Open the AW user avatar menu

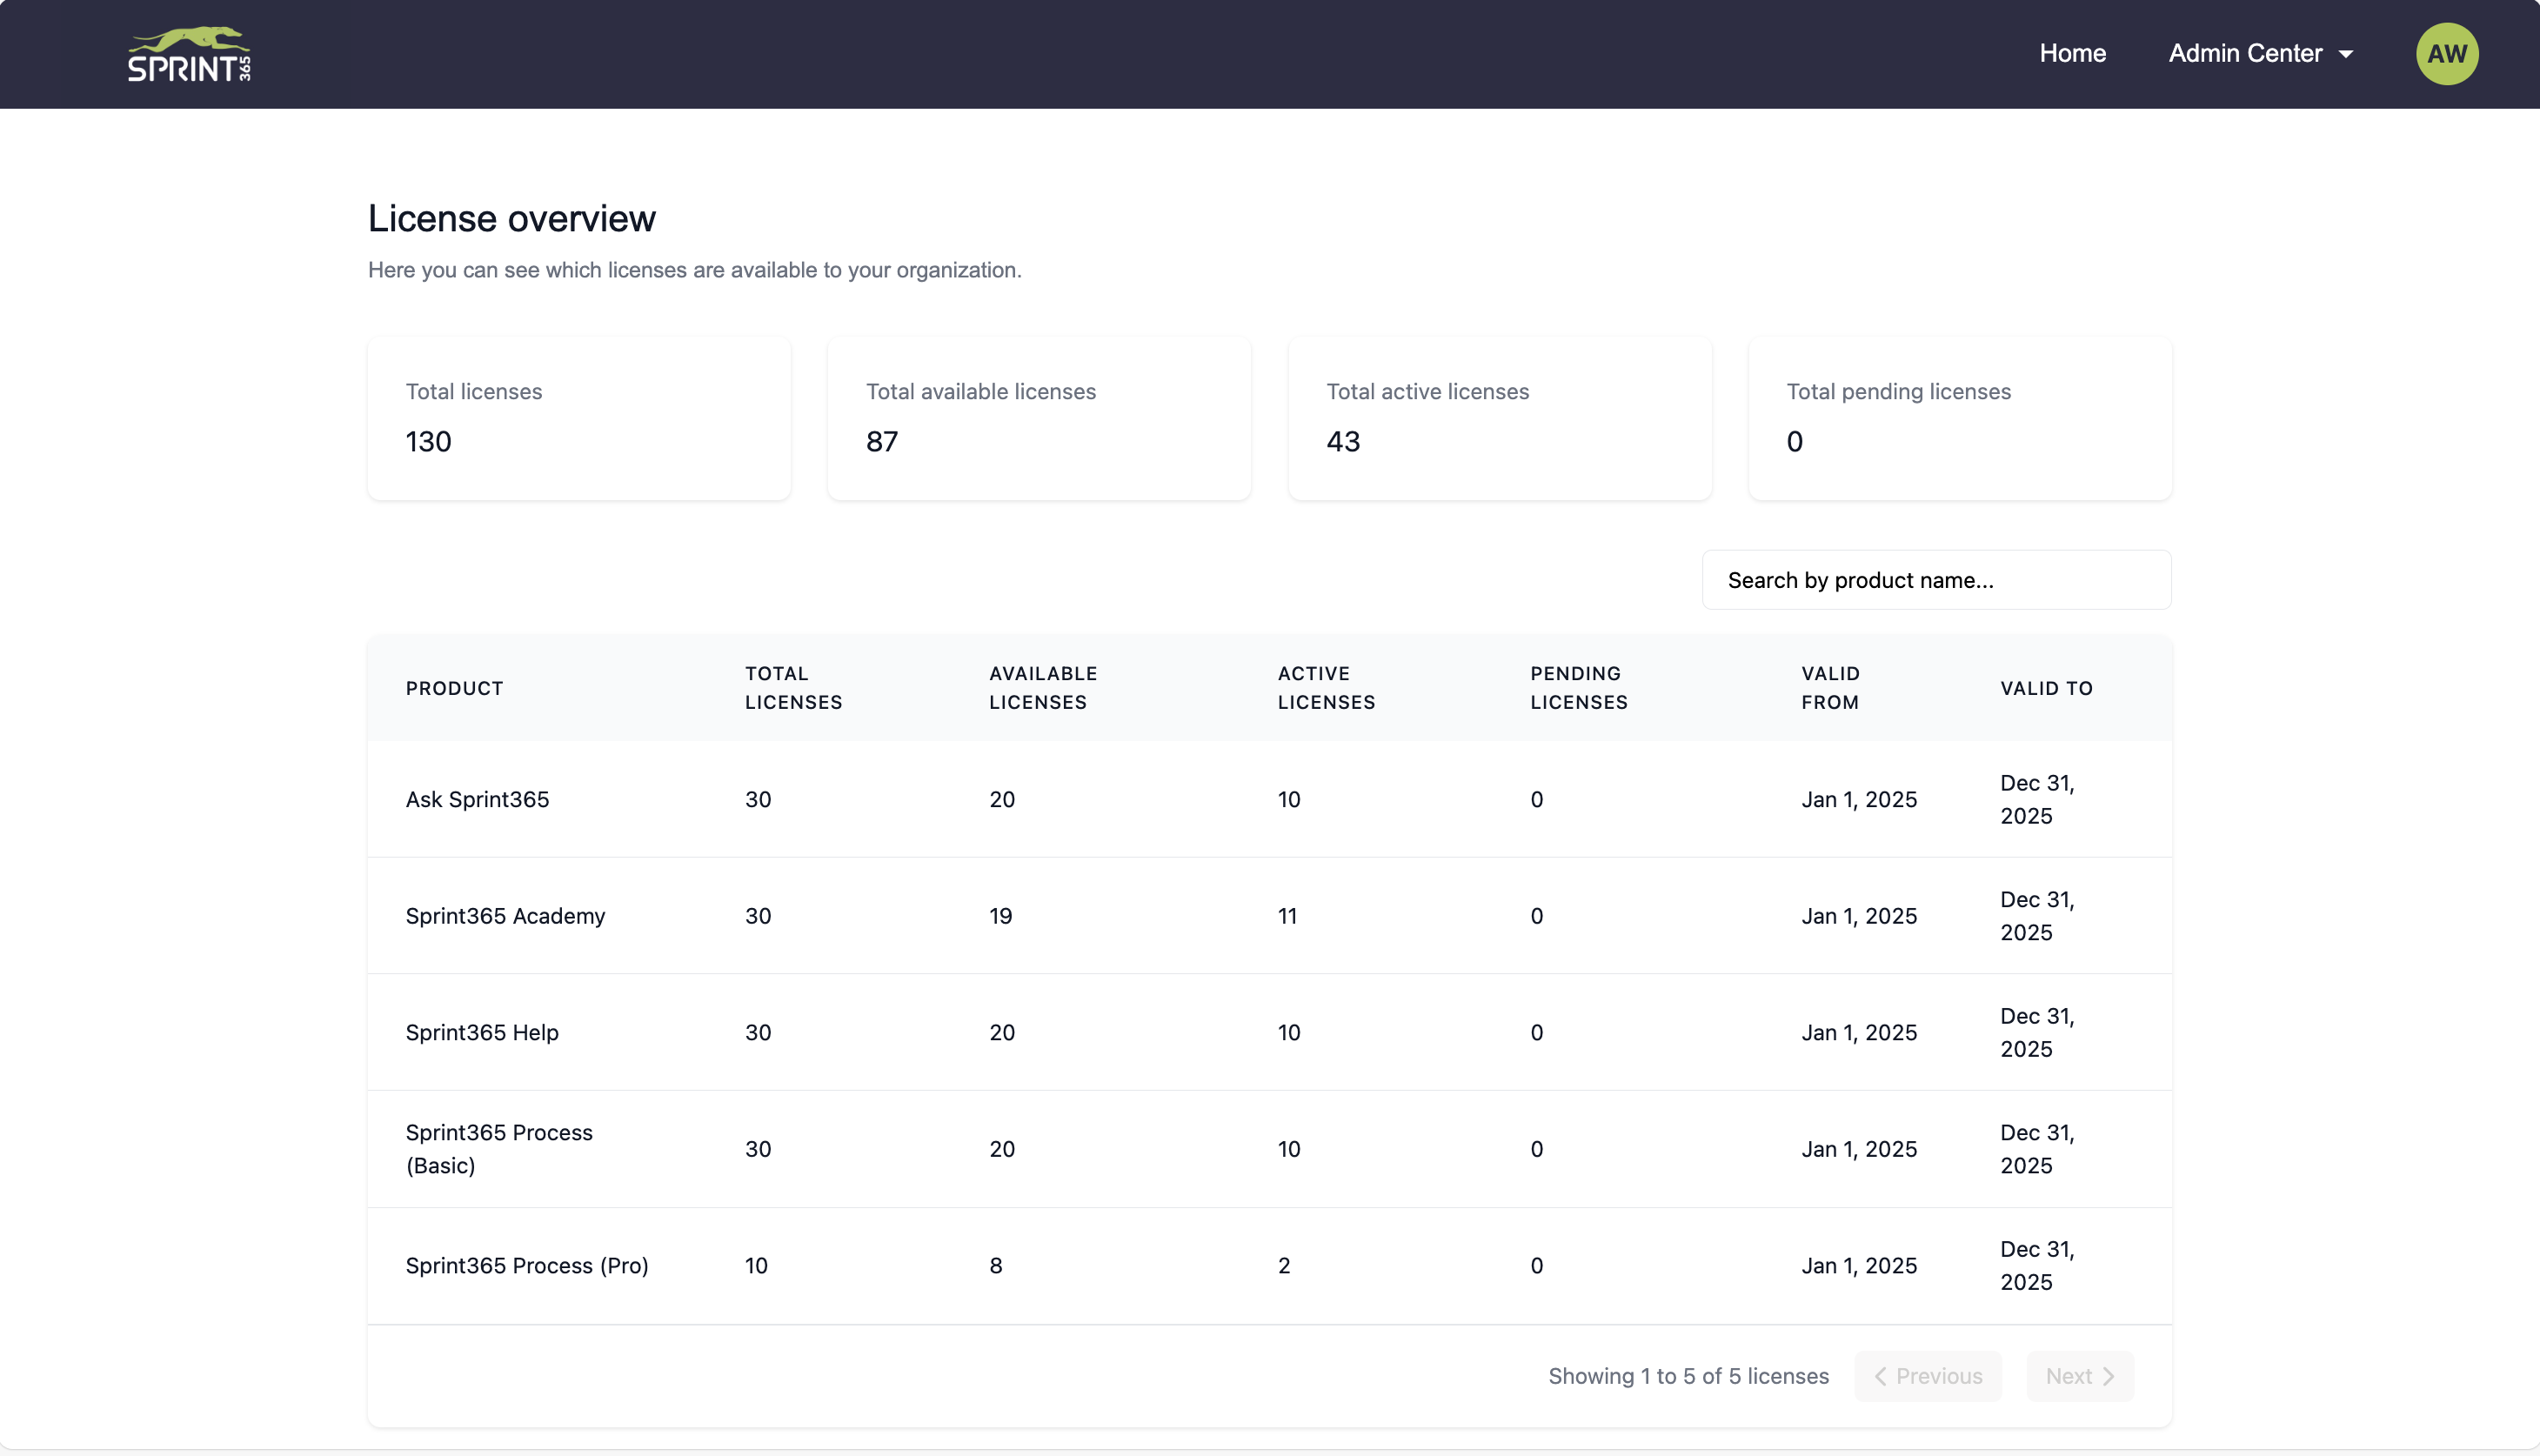coord(2446,54)
